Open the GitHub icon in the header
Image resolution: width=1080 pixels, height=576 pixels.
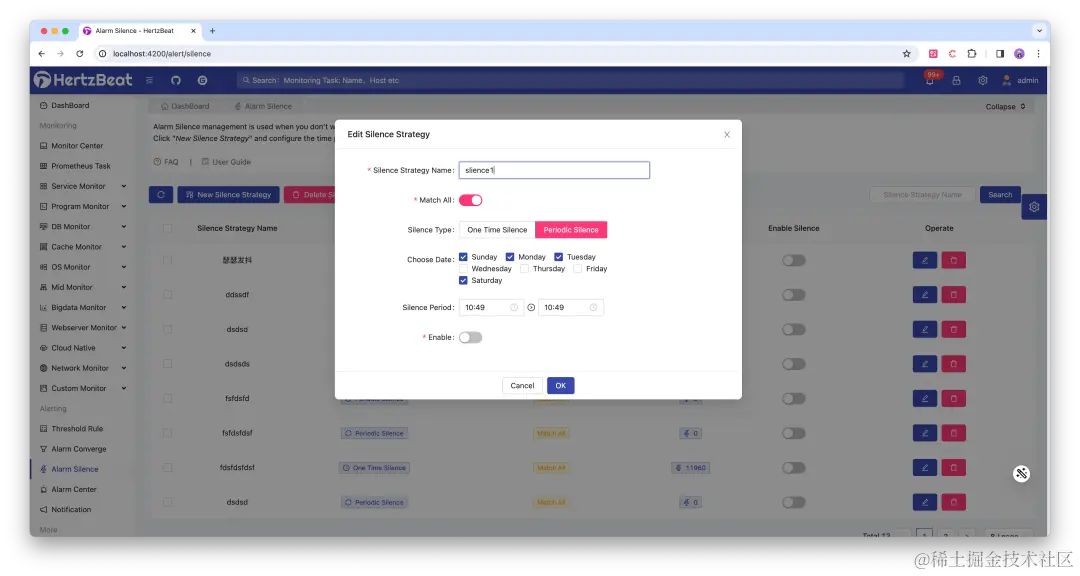176,81
